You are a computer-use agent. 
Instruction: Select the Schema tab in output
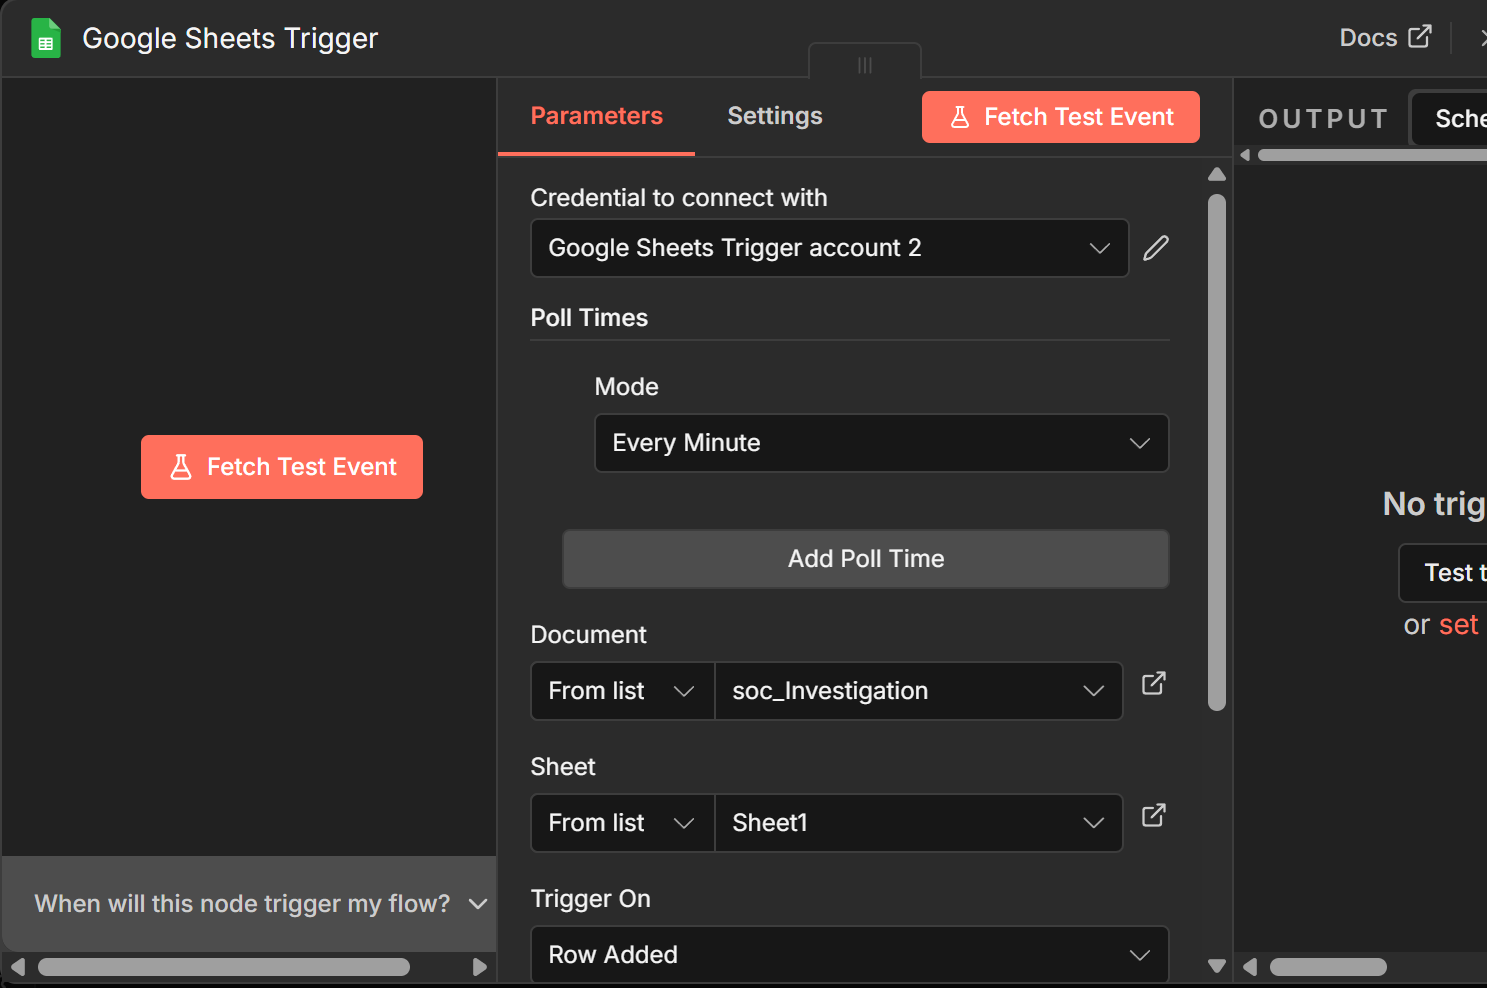click(x=1451, y=118)
